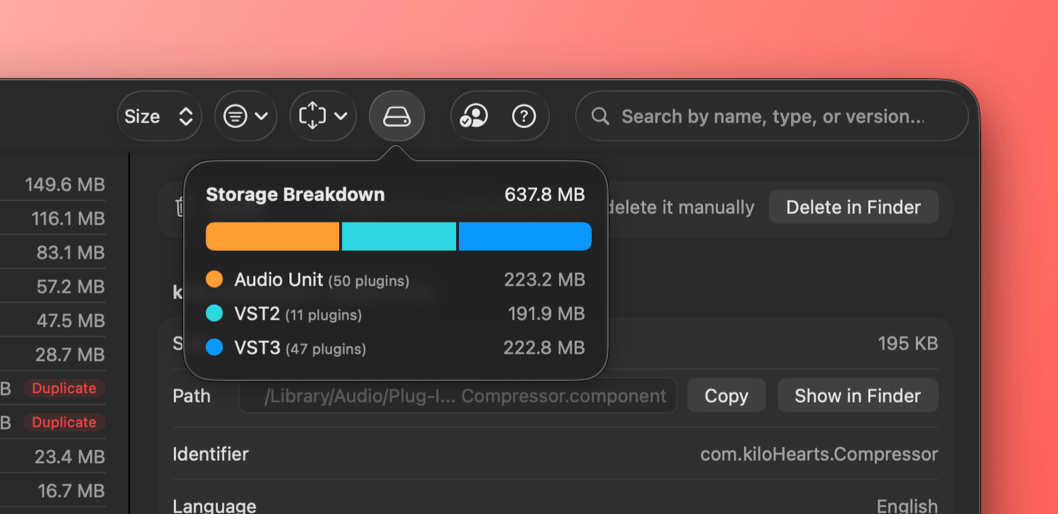Screen dimensions: 1058x514
Task: Click the cyan storage bar segment
Action: 398,236
